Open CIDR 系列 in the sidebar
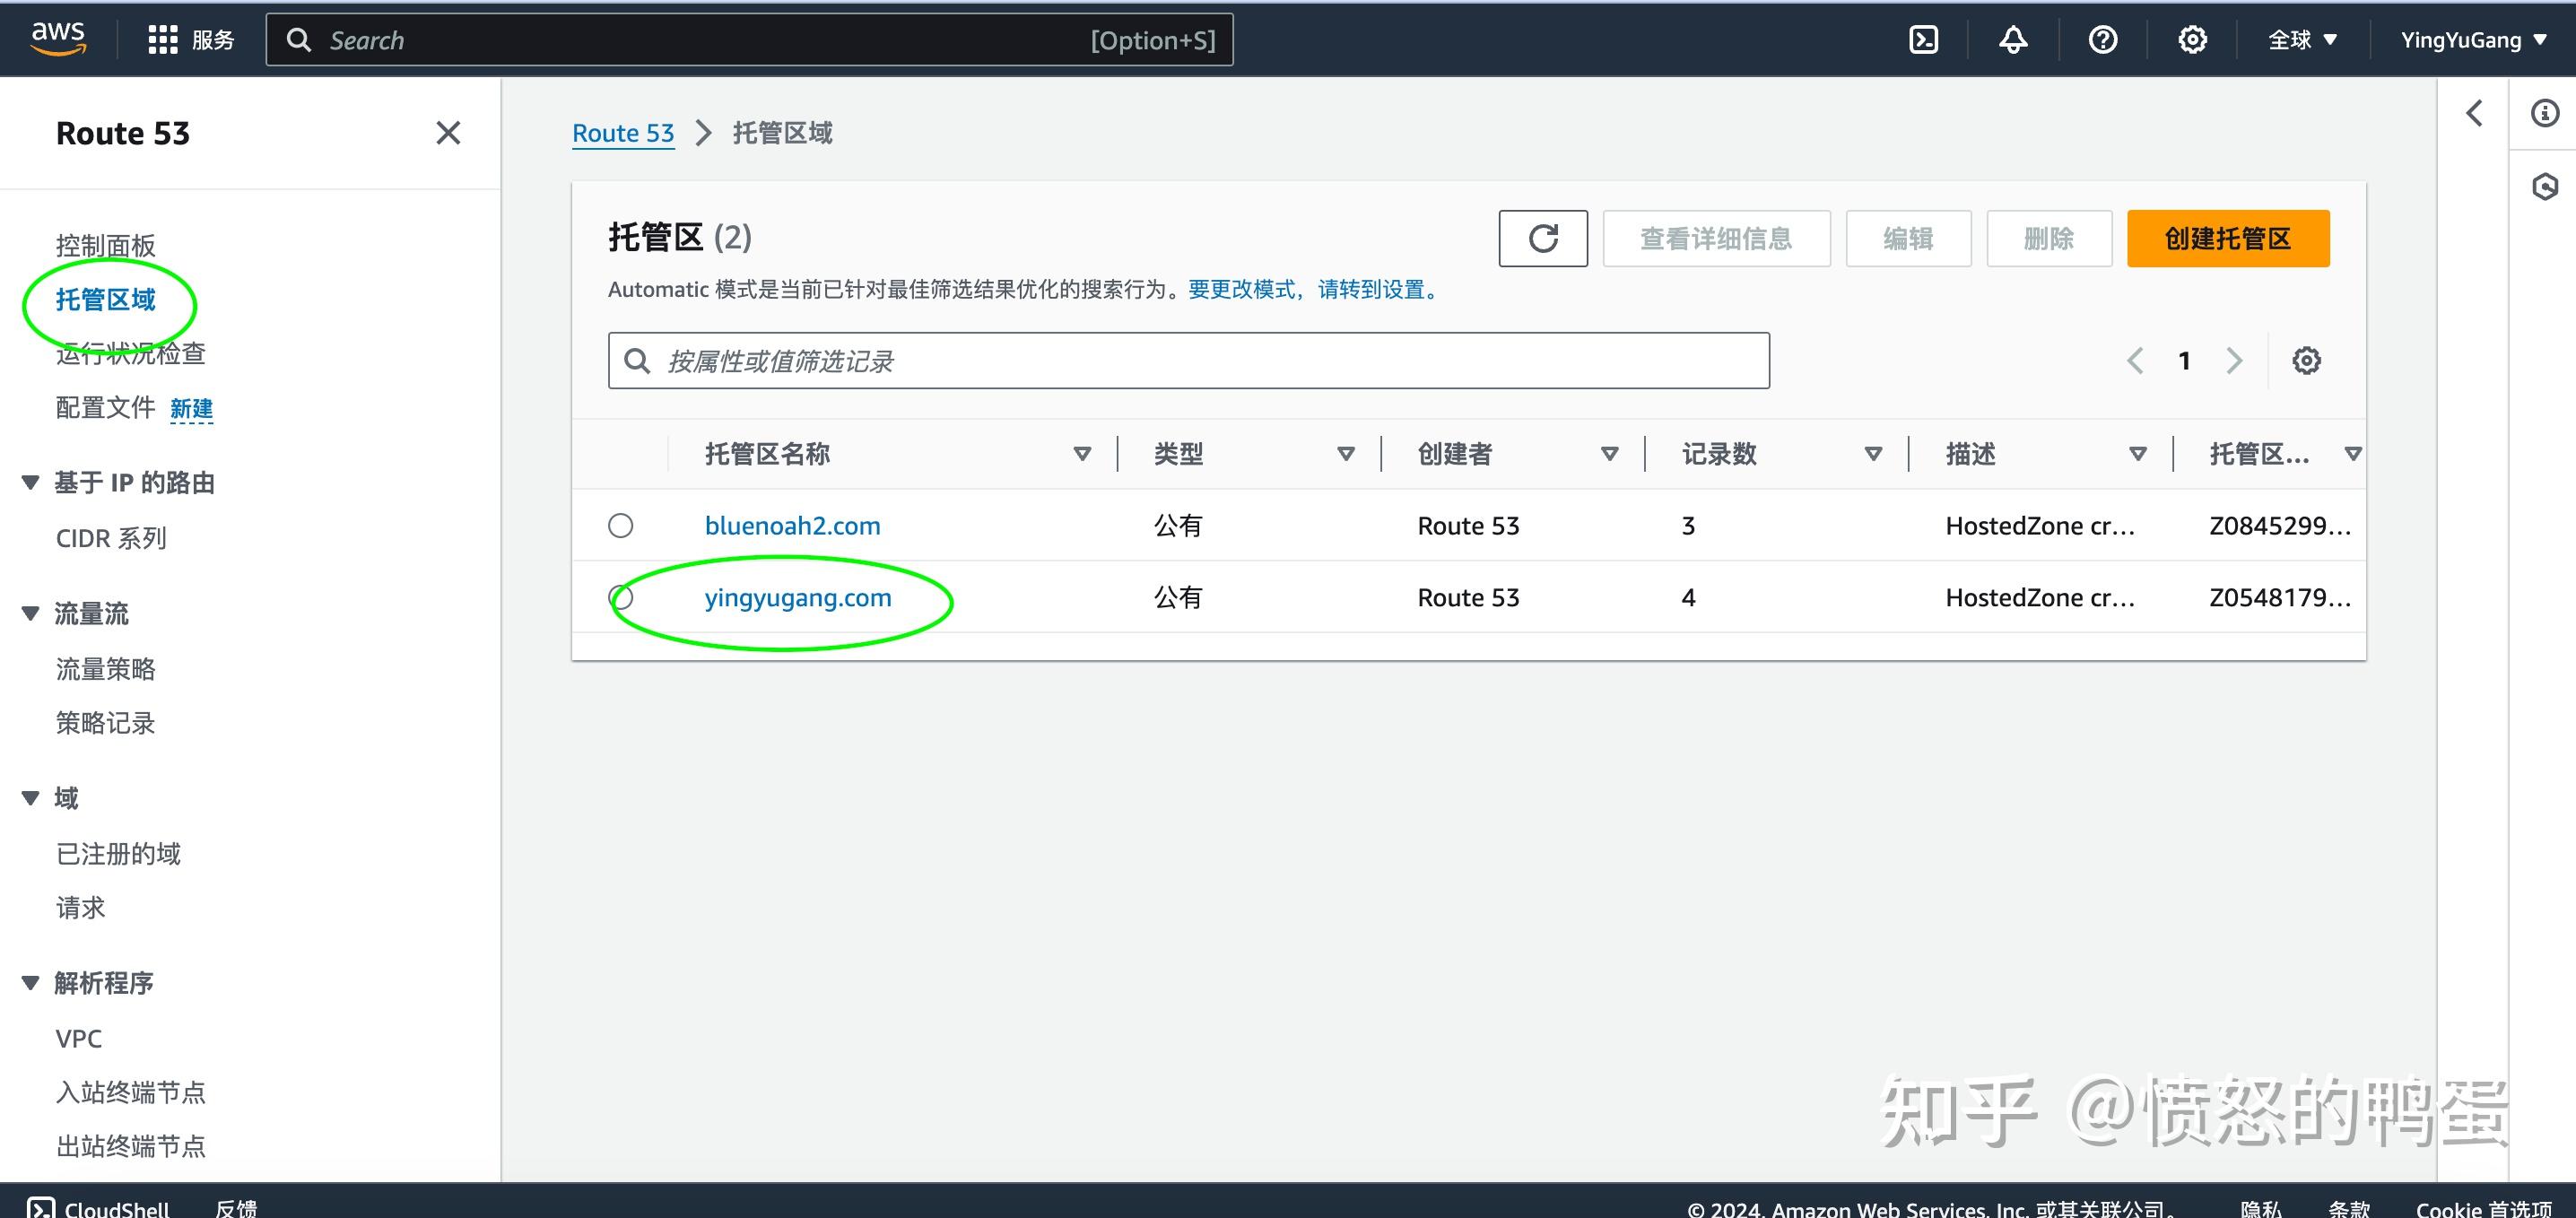 pyautogui.click(x=111, y=538)
